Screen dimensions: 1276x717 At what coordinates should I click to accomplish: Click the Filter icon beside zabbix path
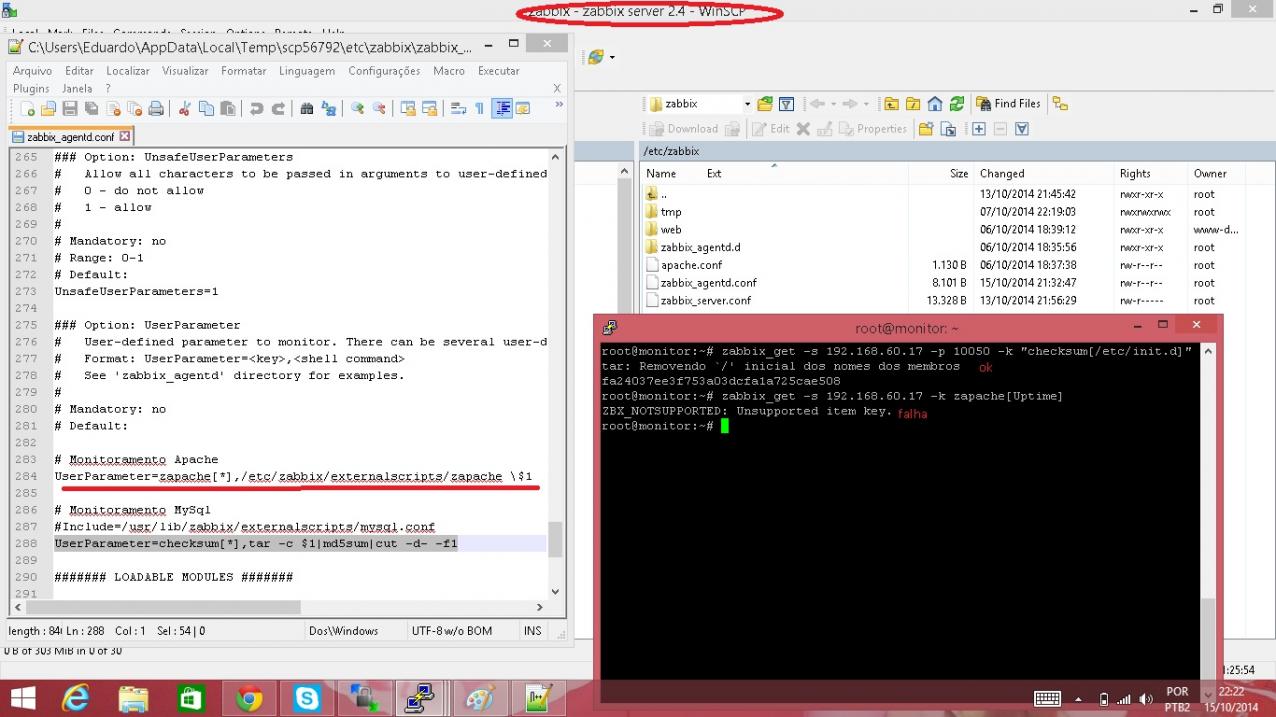click(787, 104)
